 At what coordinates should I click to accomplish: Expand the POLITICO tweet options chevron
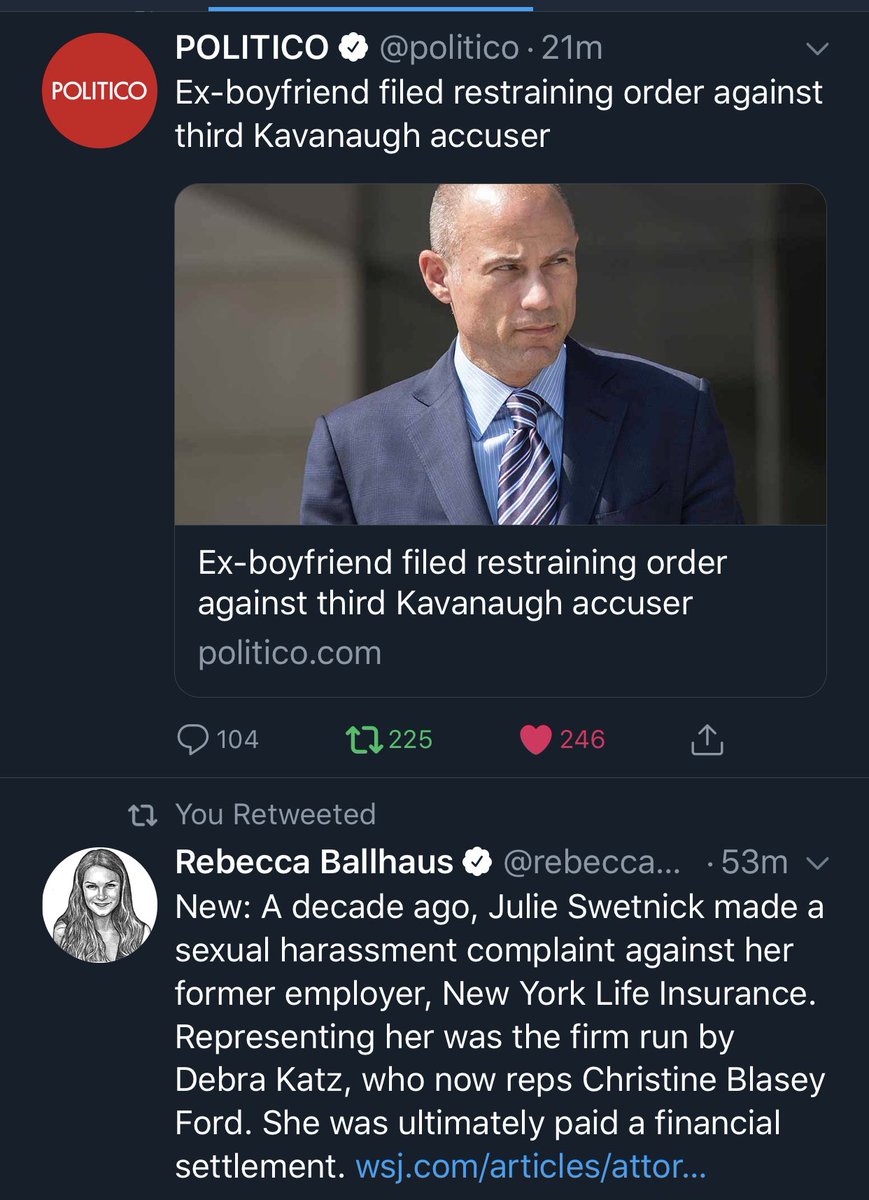coord(816,49)
